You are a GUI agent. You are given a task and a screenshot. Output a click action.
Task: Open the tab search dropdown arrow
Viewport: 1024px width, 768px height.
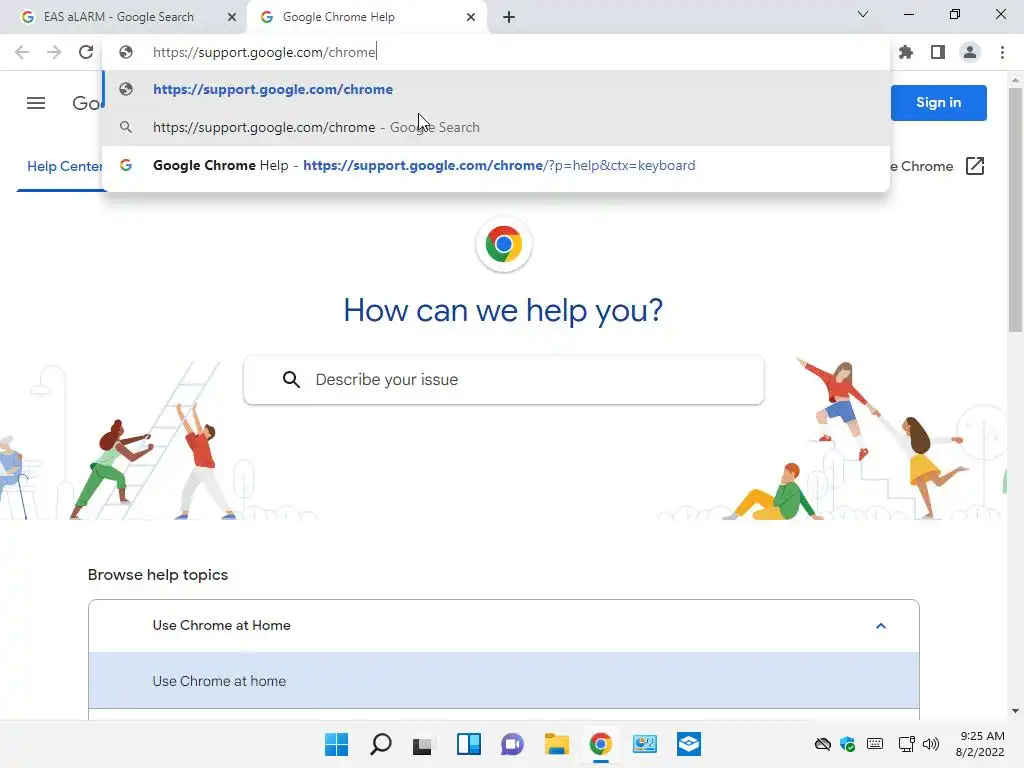click(x=863, y=14)
